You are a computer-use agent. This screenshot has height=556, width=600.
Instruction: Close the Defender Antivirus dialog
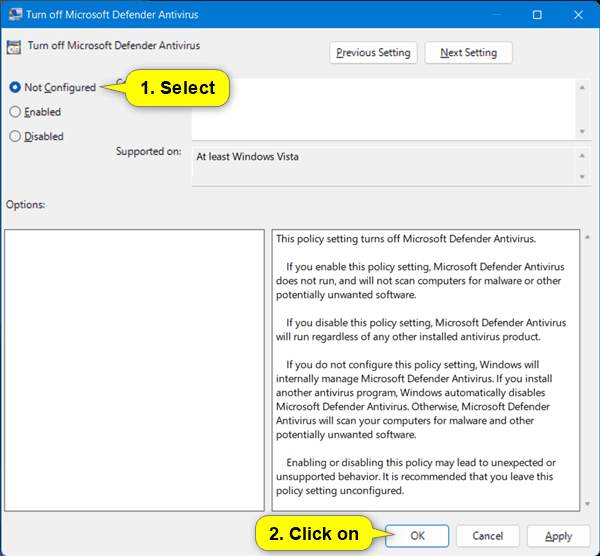tap(578, 15)
